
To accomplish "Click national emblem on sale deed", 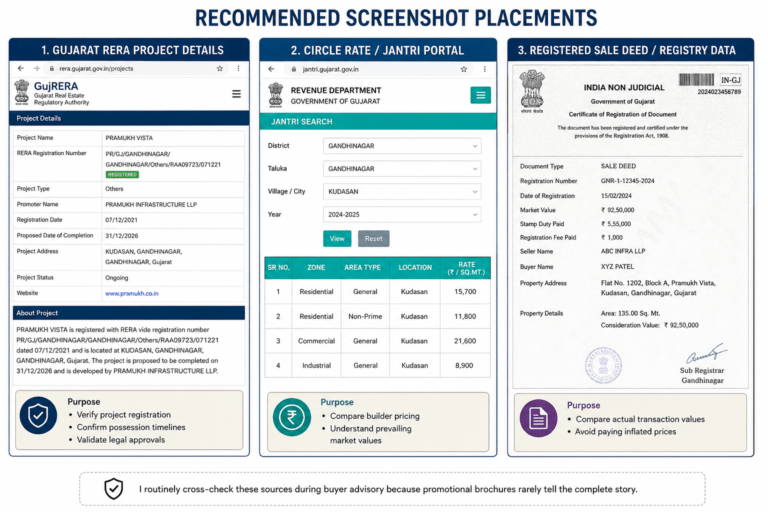I will (532, 90).
